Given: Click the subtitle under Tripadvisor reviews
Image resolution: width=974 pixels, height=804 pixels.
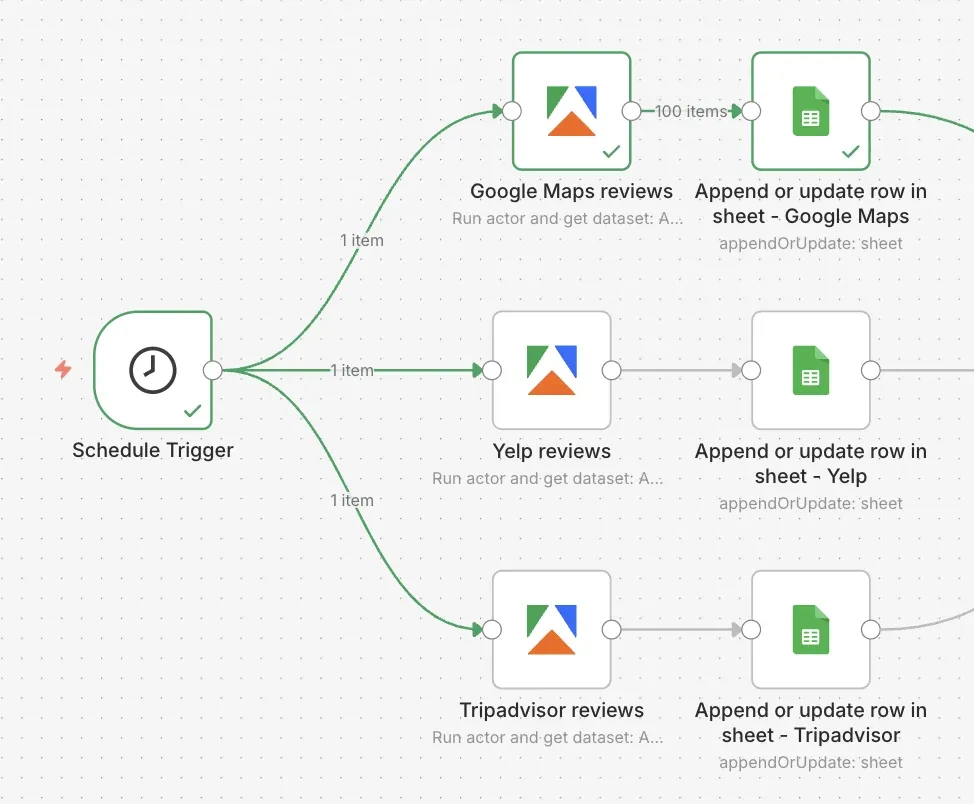Looking at the screenshot, I should tap(547, 738).
